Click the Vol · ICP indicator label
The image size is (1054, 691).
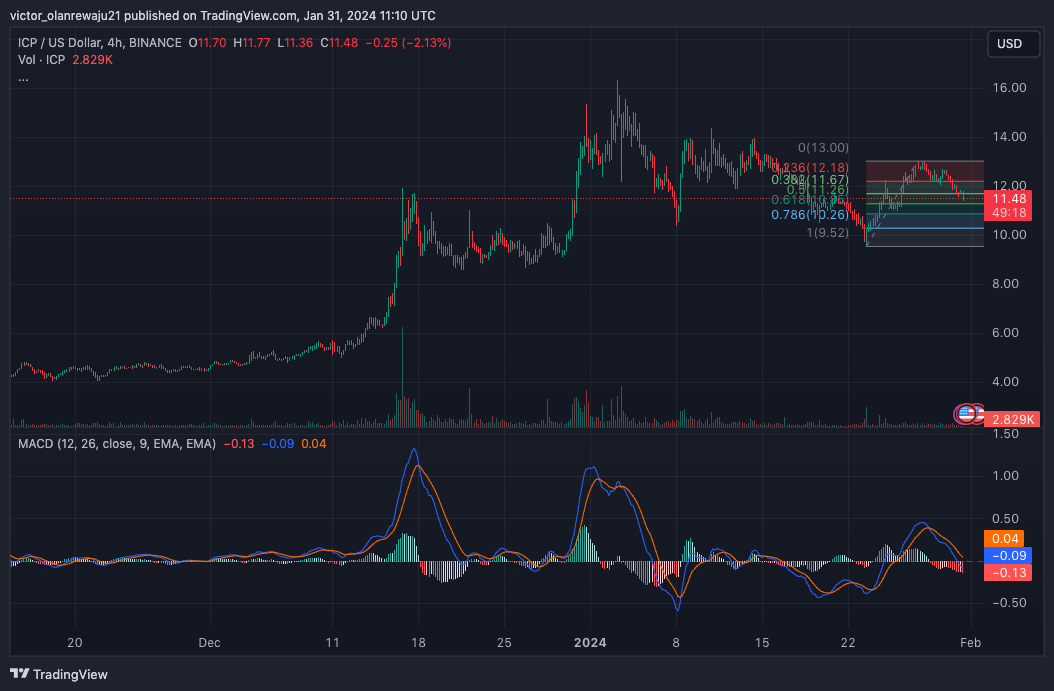(42, 60)
